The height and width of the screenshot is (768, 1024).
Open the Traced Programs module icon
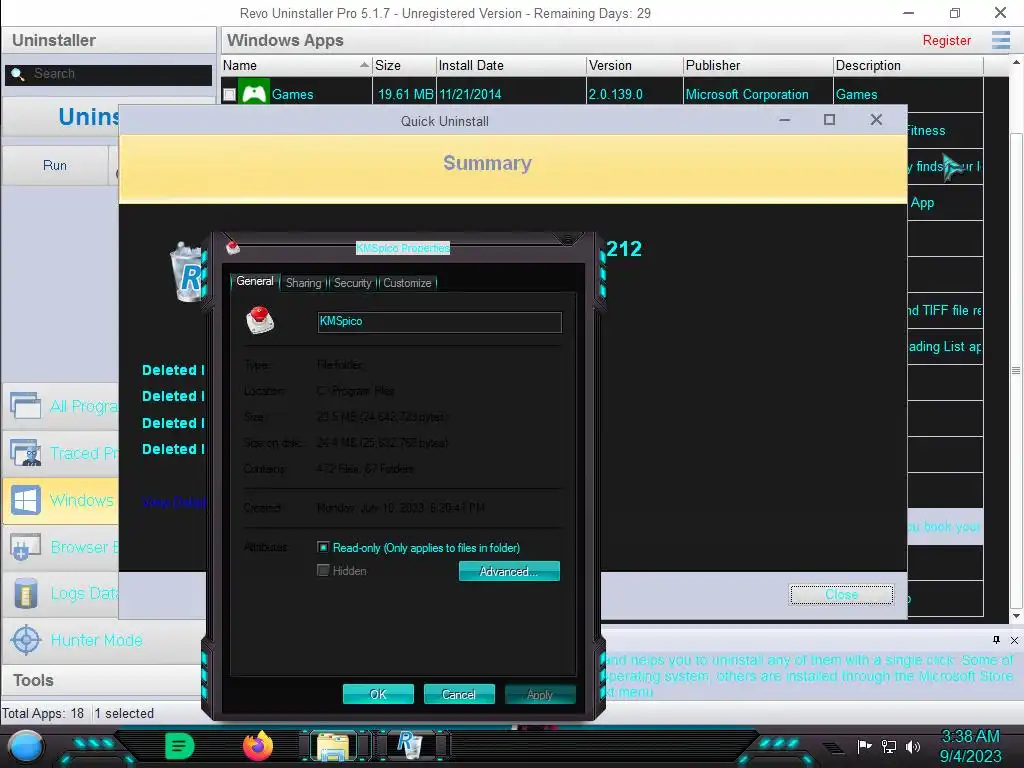point(25,453)
